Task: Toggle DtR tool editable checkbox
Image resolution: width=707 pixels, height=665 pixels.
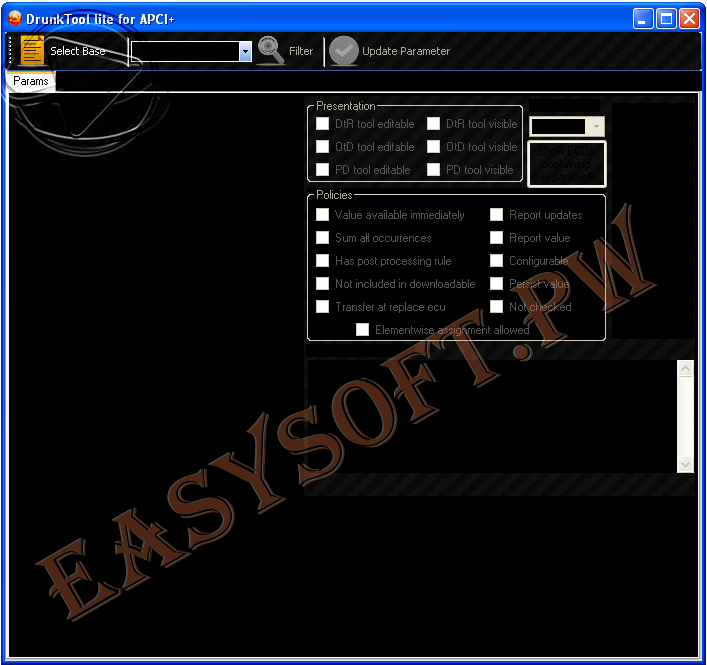Action: point(322,124)
